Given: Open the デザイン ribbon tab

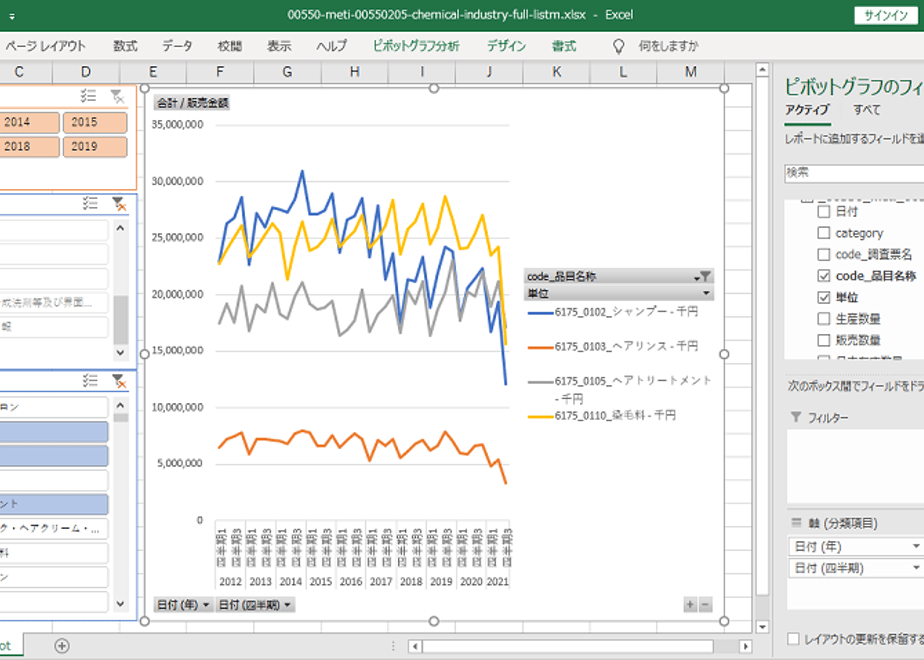Looking at the screenshot, I should point(506,46).
